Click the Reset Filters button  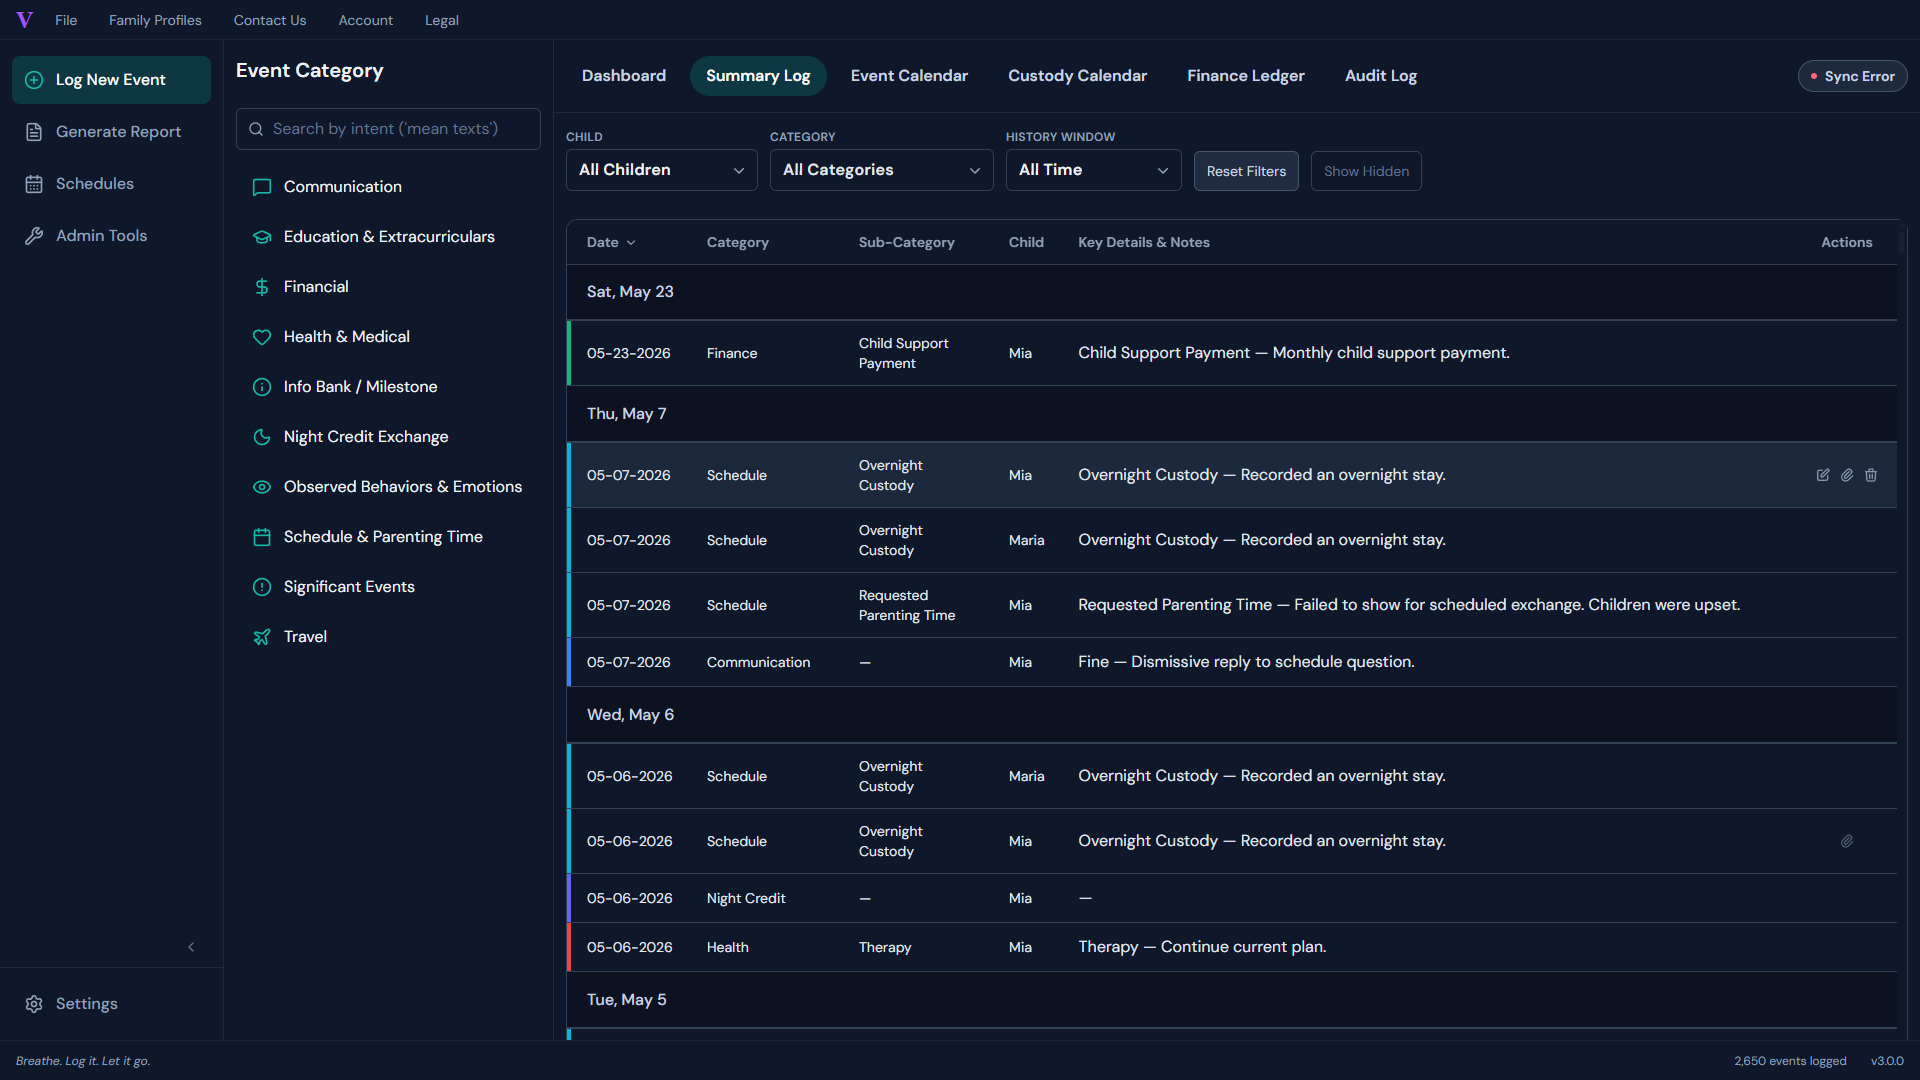coord(1246,171)
